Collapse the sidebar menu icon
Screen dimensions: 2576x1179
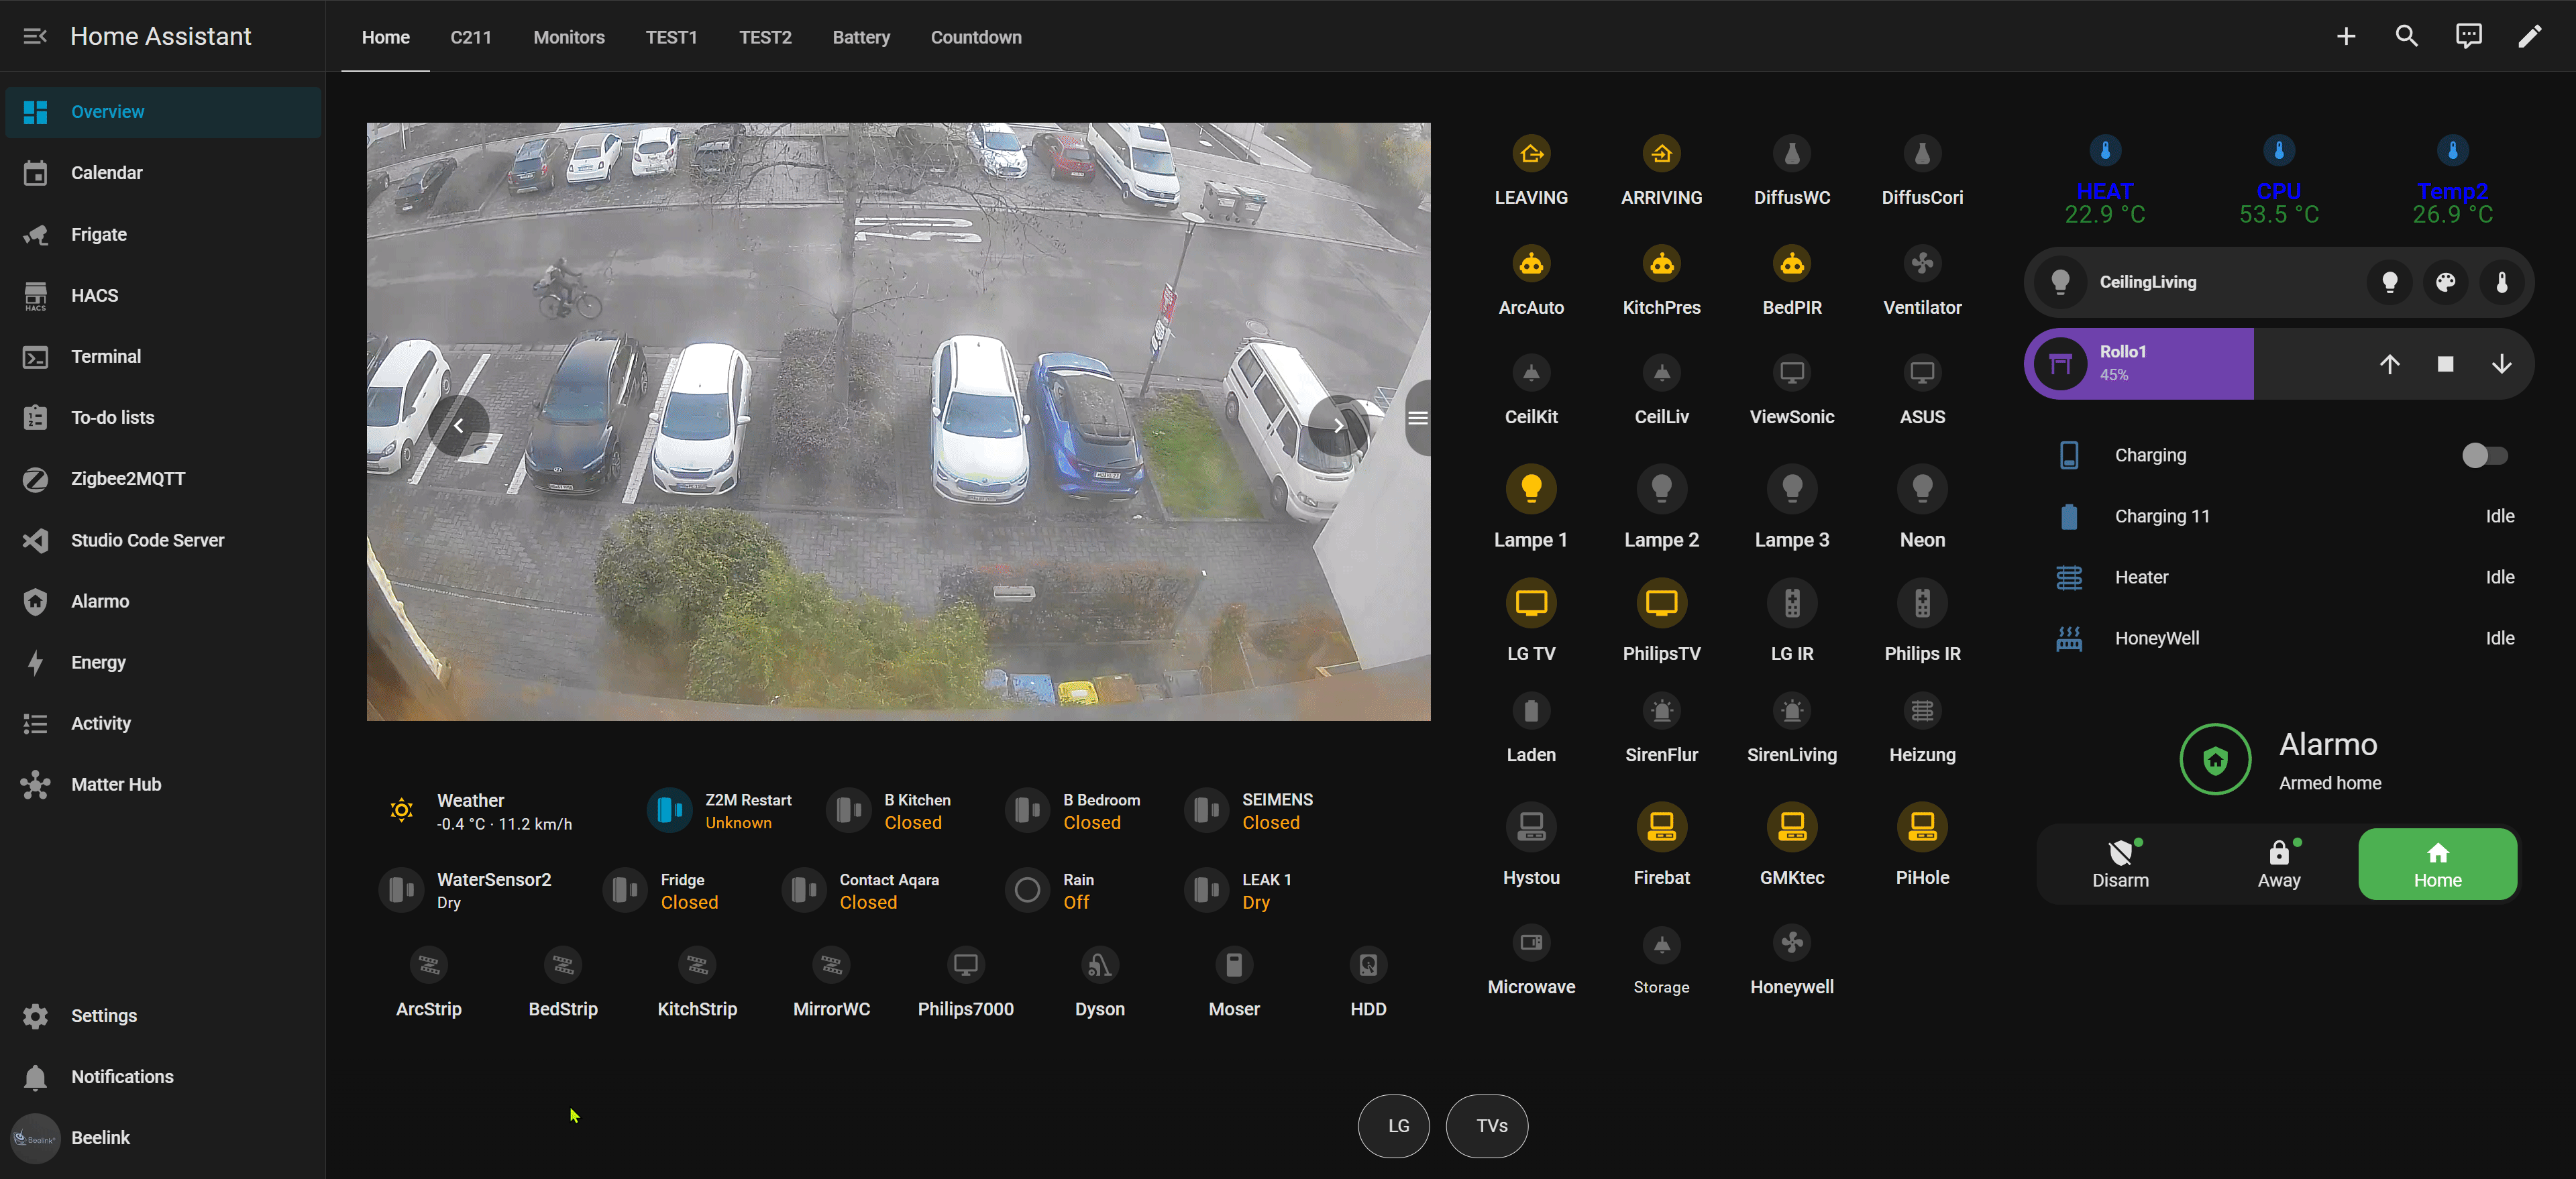coord(35,37)
